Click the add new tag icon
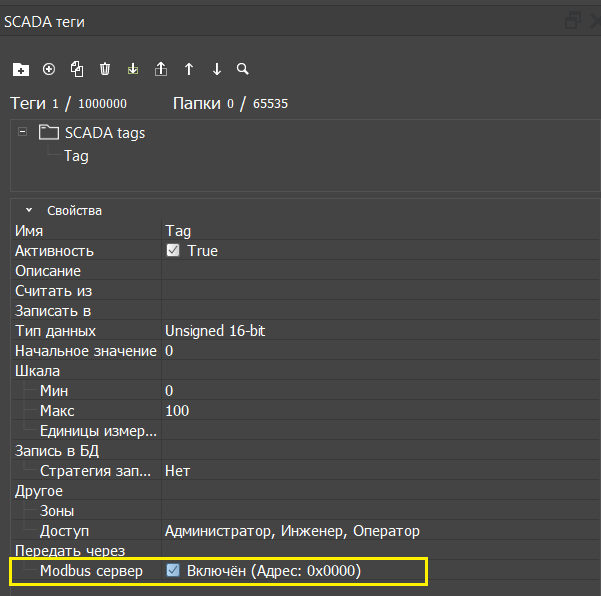The image size is (601, 596). (x=49, y=69)
